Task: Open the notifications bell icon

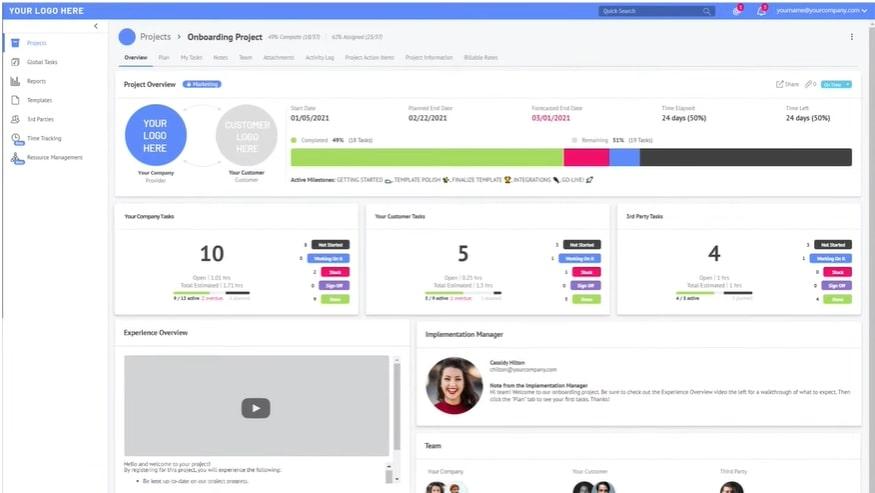Action: pos(762,10)
